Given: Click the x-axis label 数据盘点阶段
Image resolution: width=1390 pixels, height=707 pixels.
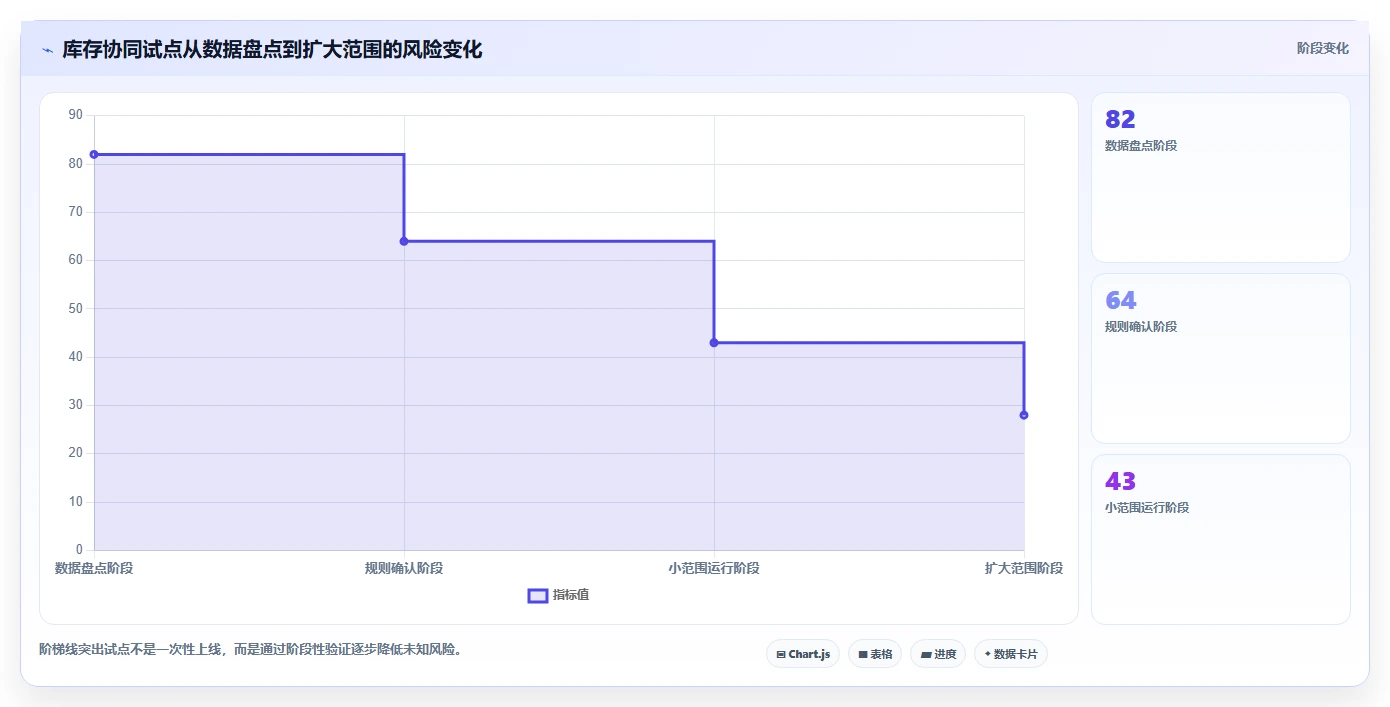Looking at the screenshot, I should [x=94, y=568].
